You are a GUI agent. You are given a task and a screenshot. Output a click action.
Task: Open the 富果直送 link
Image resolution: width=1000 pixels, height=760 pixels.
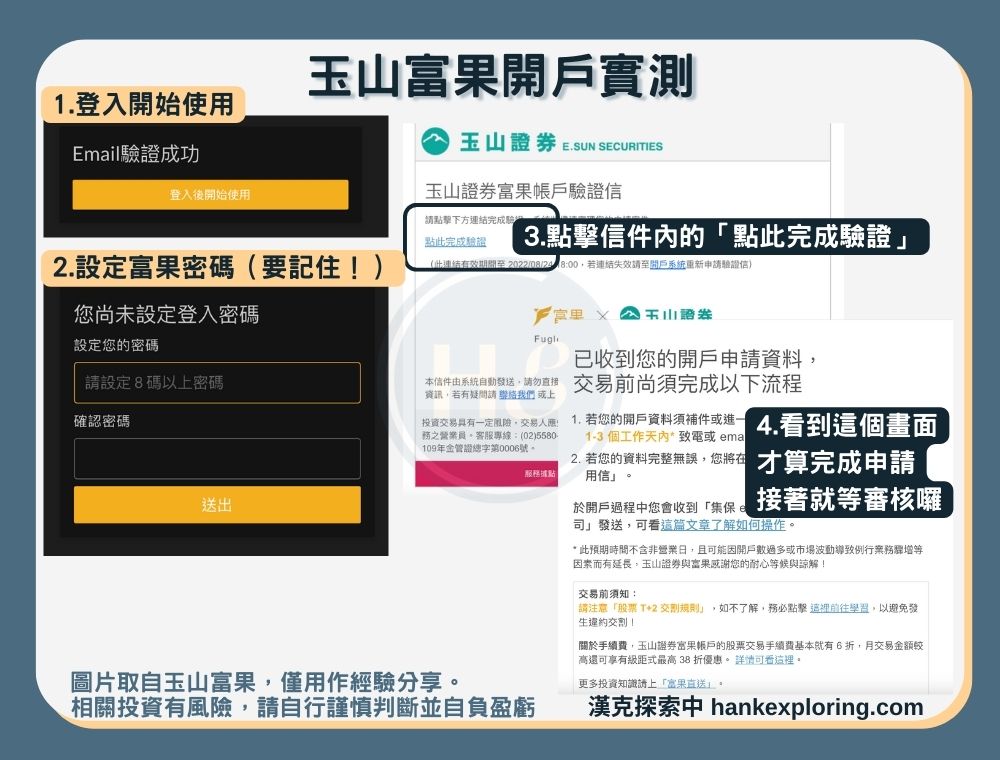[686, 683]
